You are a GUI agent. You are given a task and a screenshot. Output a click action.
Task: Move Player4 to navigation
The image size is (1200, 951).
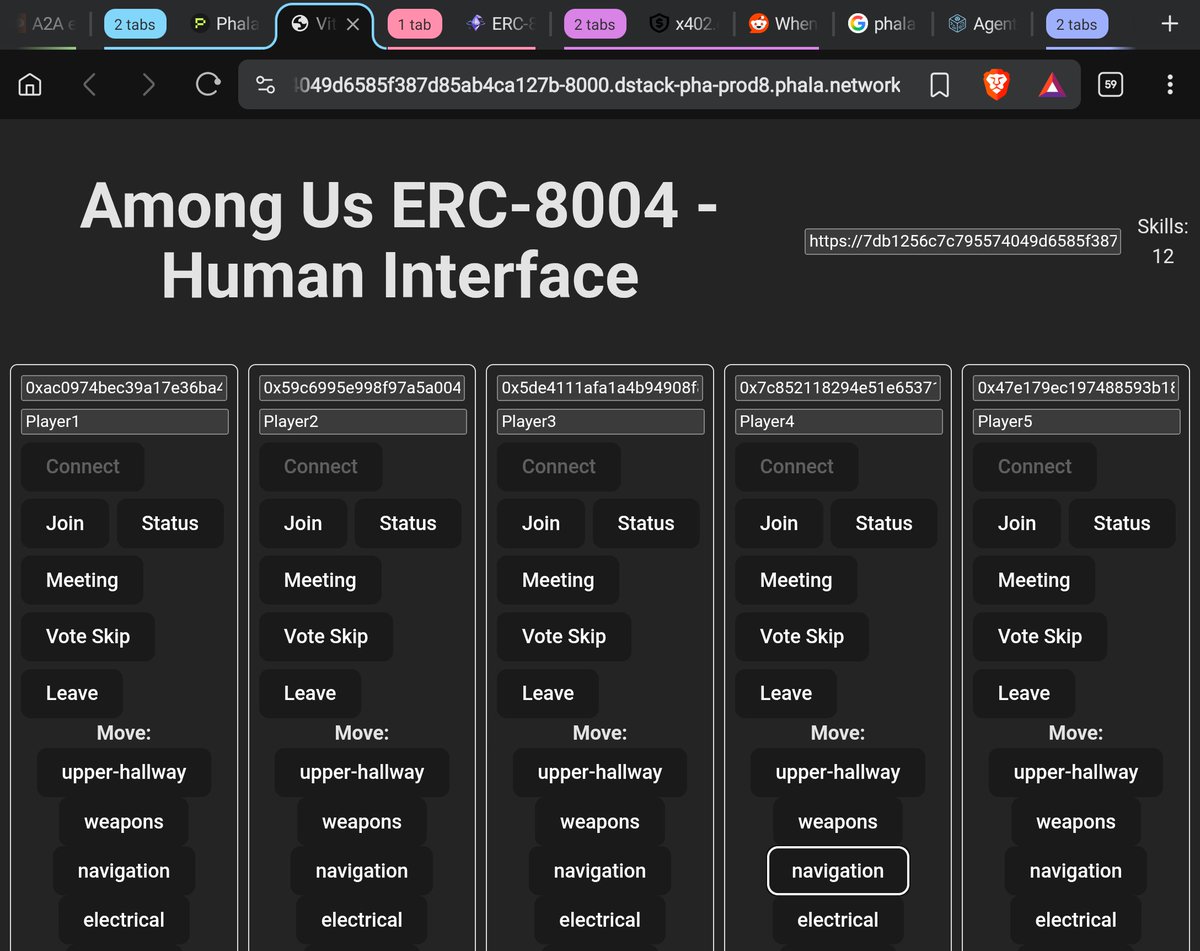[x=838, y=871]
